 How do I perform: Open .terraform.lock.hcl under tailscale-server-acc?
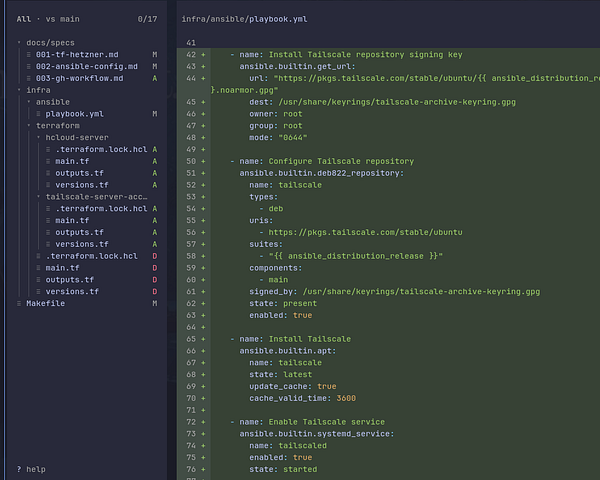click(x=101, y=209)
